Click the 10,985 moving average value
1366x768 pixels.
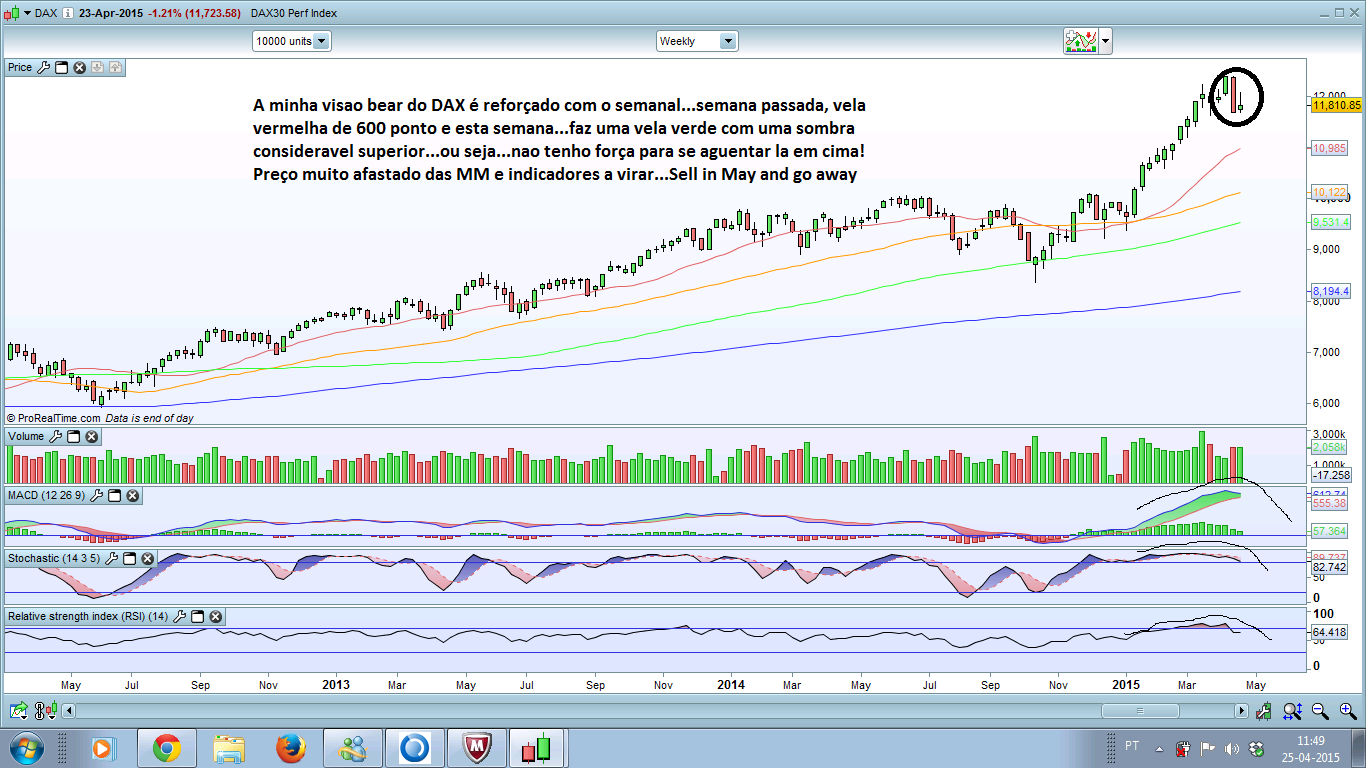1330,148
